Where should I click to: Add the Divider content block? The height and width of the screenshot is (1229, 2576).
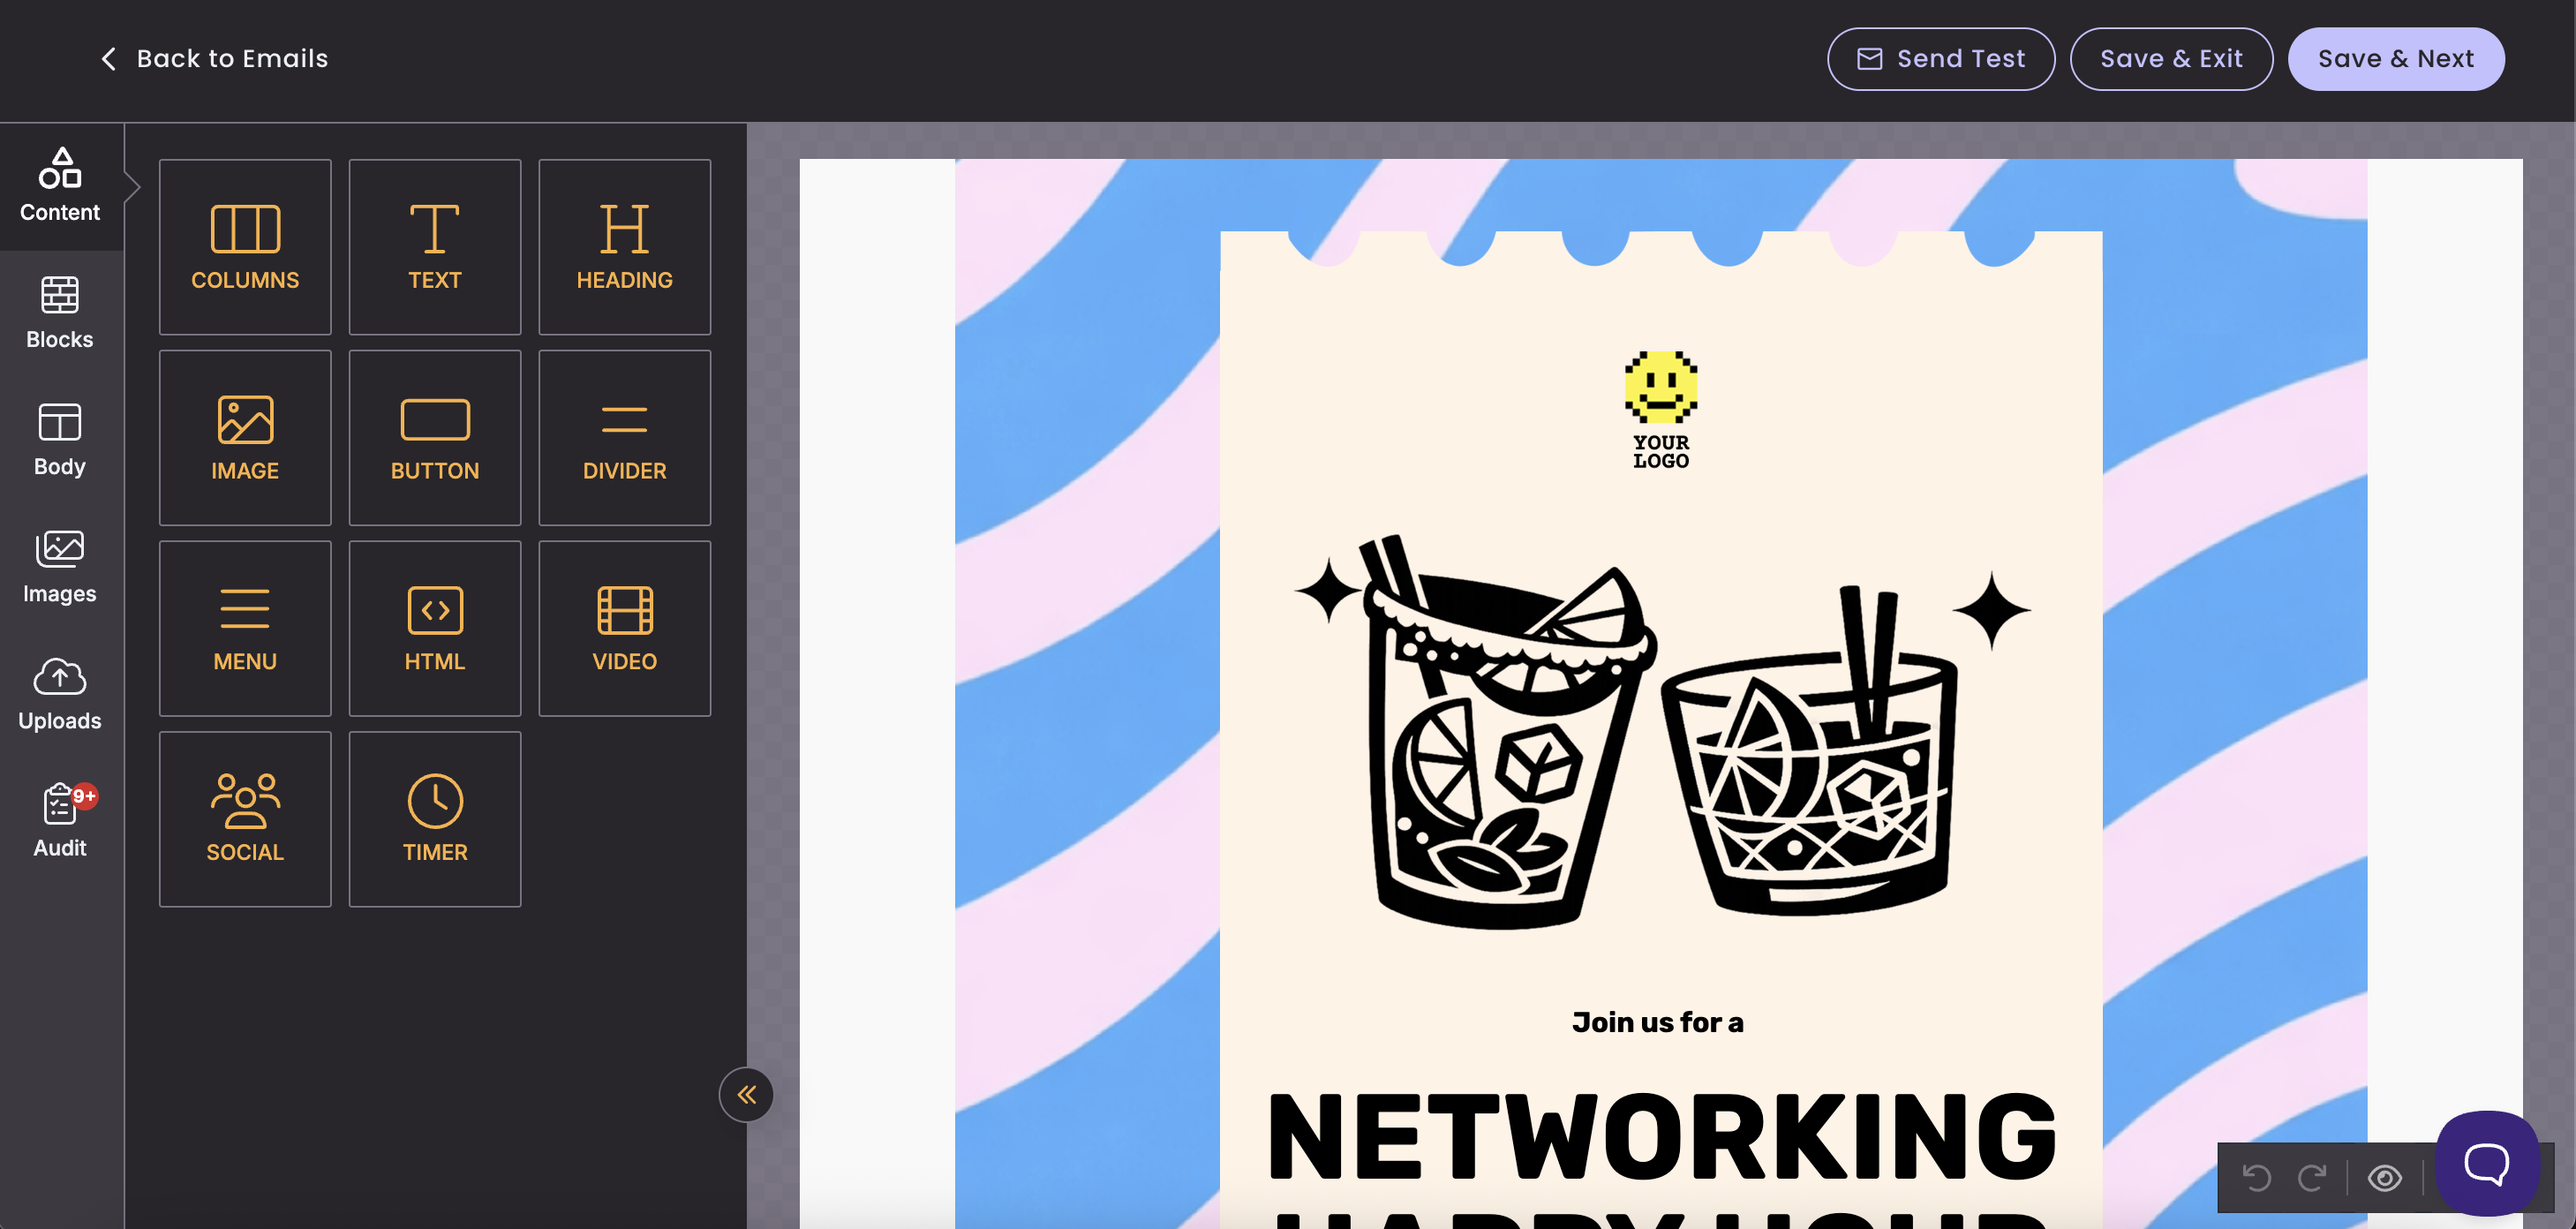pos(624,437)
